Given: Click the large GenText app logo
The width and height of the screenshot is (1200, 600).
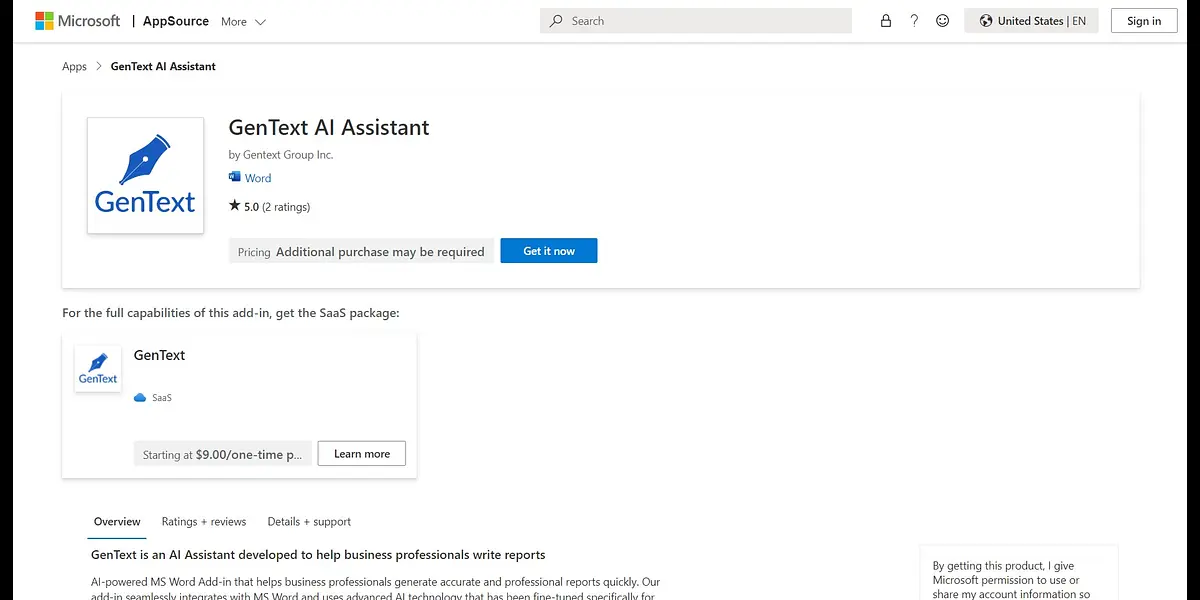Looking at the screenshot, I should click(x=145, y=176).
